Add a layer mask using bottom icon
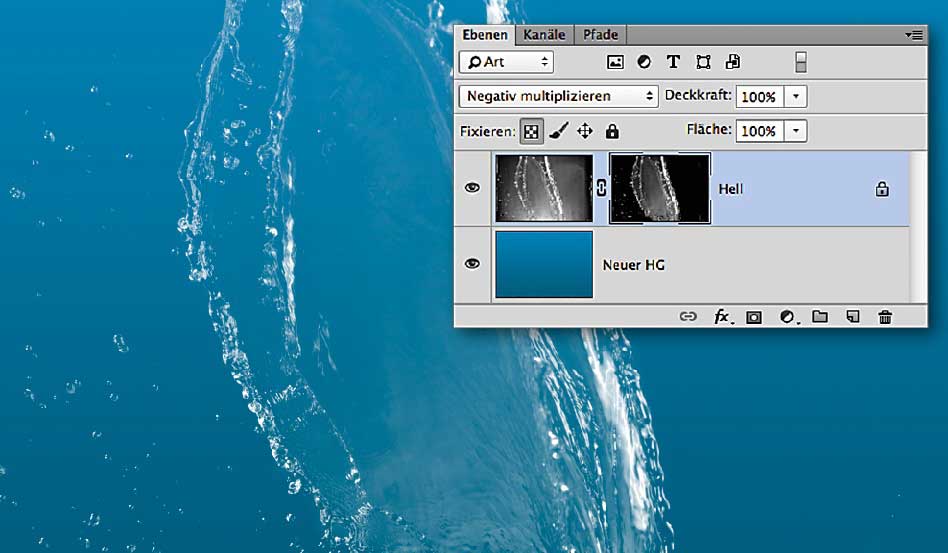948x553 pixels. [754, 317]
